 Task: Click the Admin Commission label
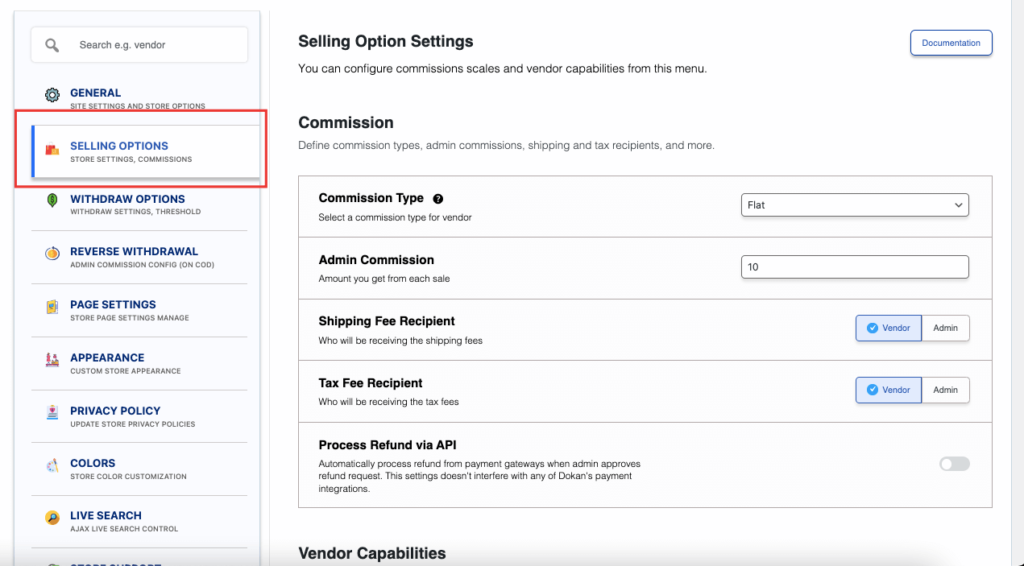pyautogui.click(x=376, y=260)
